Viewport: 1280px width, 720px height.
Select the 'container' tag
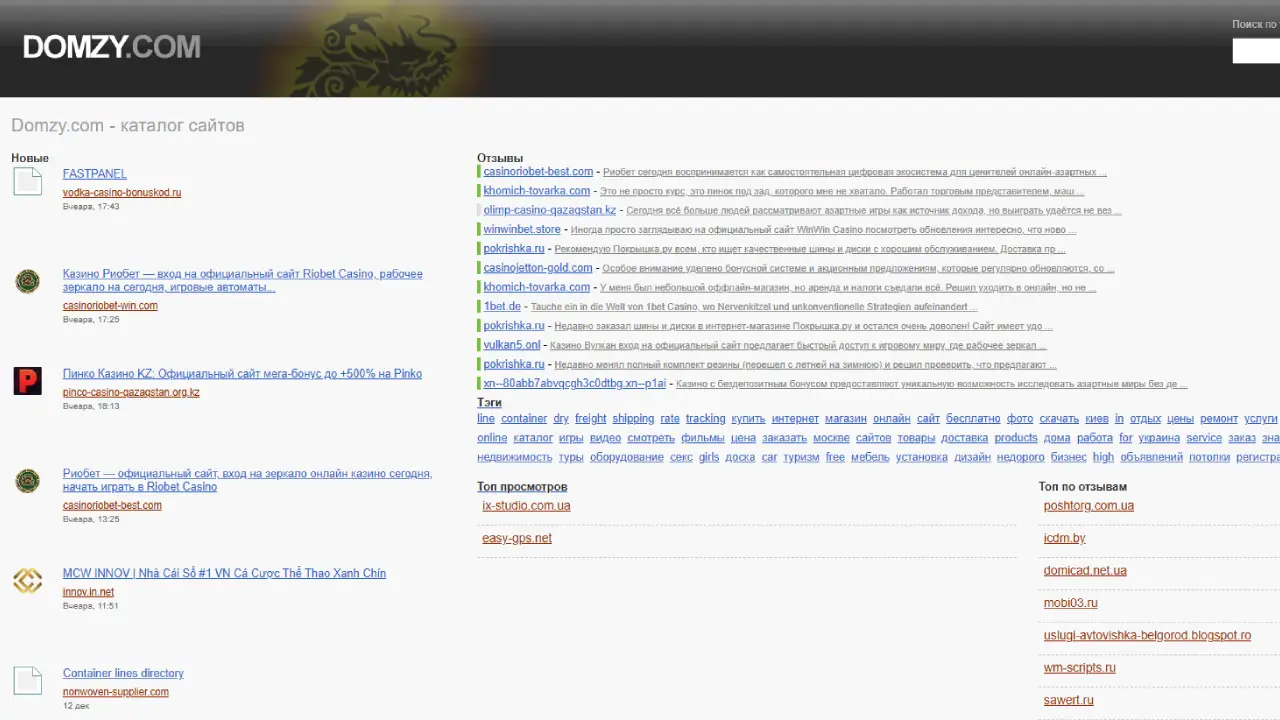click(524, 419)
